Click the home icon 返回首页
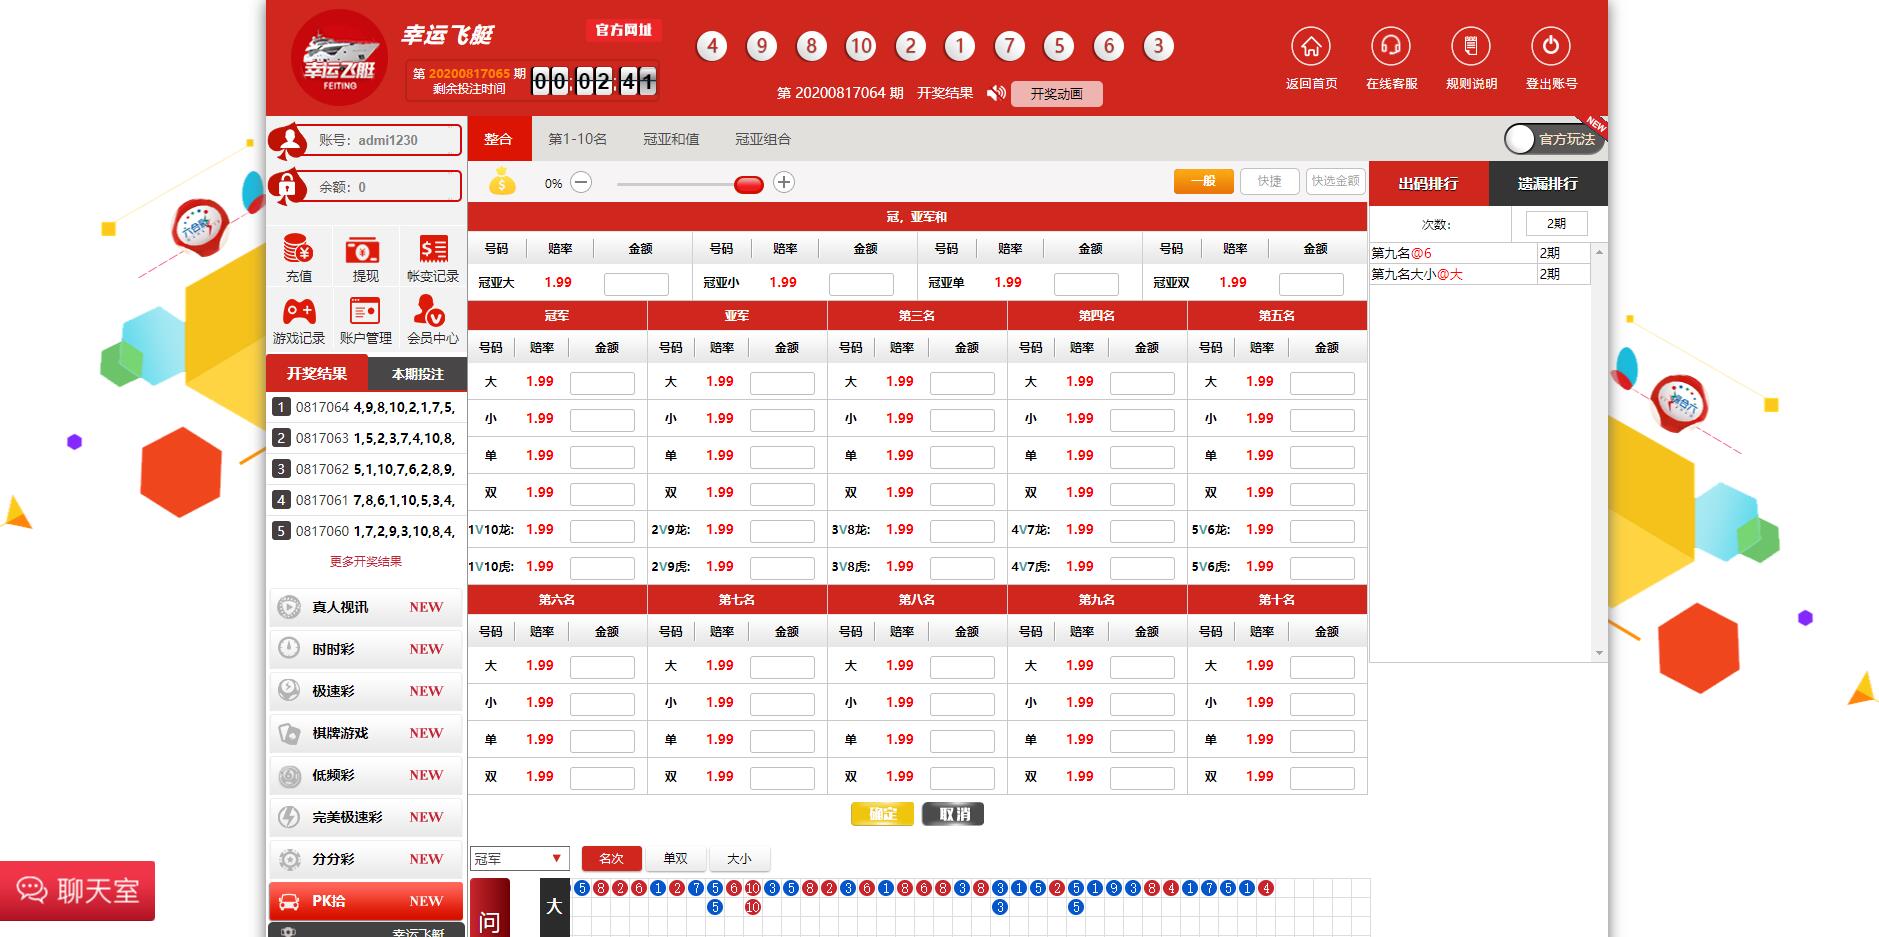Screen dimensions: 1879x937 [1310, 46]
